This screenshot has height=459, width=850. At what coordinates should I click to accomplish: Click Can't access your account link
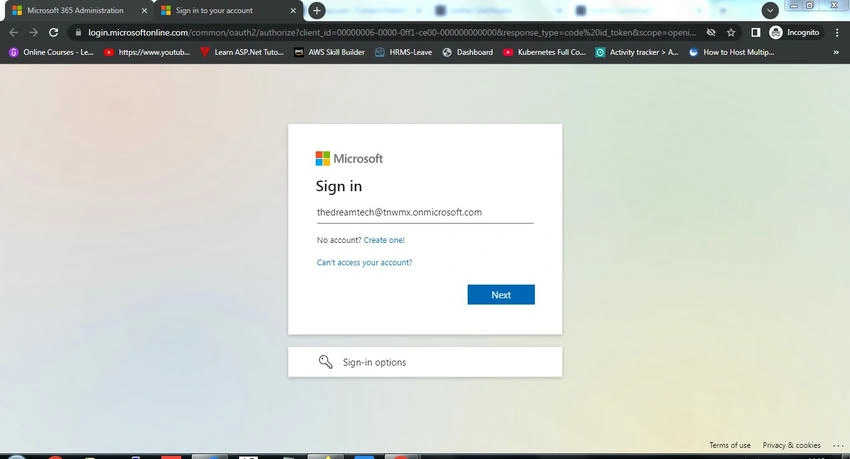364,262
